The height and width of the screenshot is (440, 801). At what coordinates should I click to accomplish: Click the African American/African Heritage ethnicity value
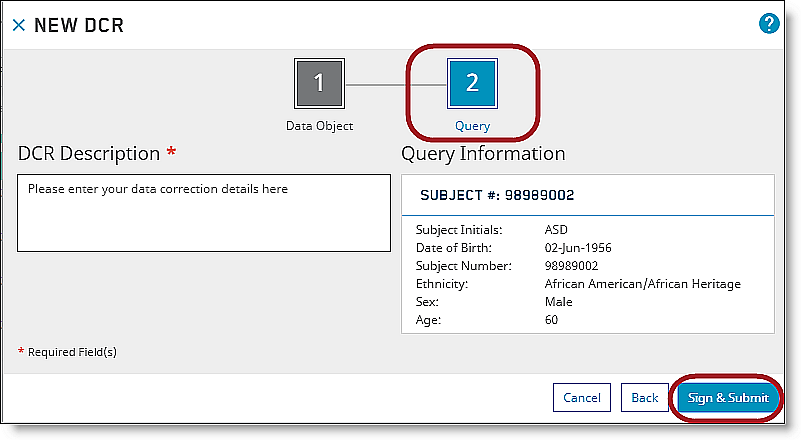(x=643, y=284)
